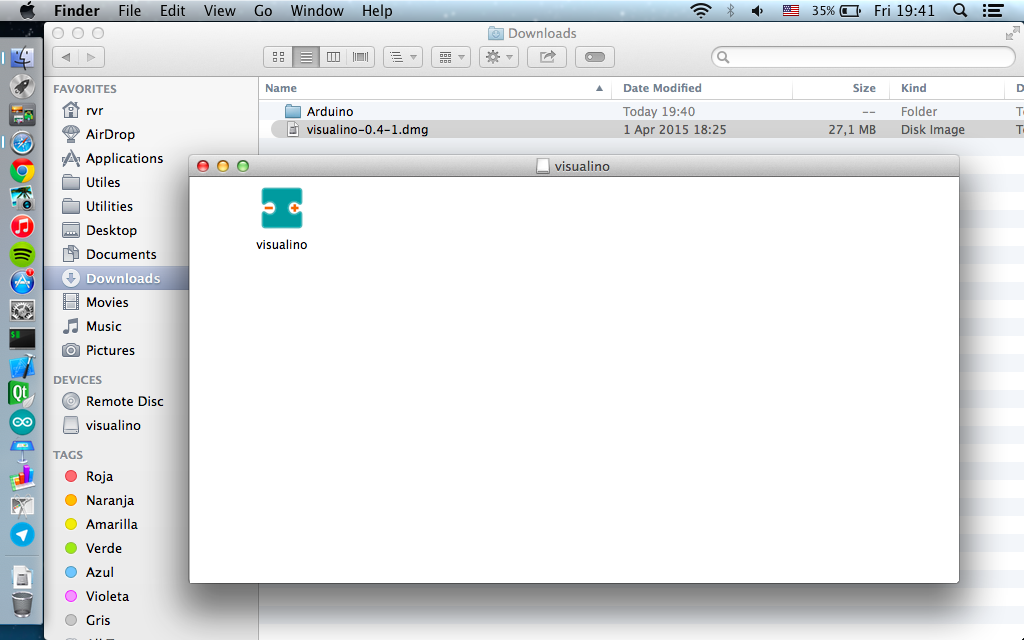Launch Spotify from dock
1024x640 pixels.
[22, 255]
